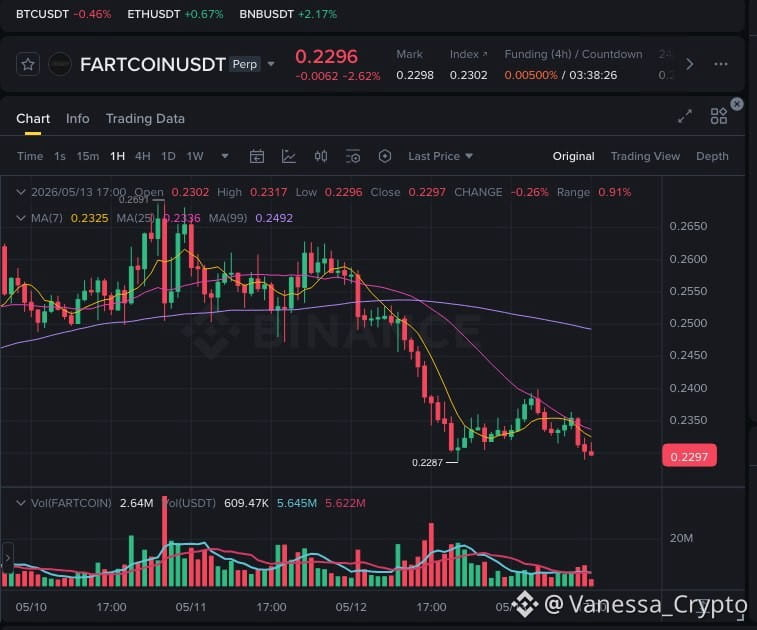Switch chart to Trading View
Screen dimensions: 757x630
(x=645, y=156)
